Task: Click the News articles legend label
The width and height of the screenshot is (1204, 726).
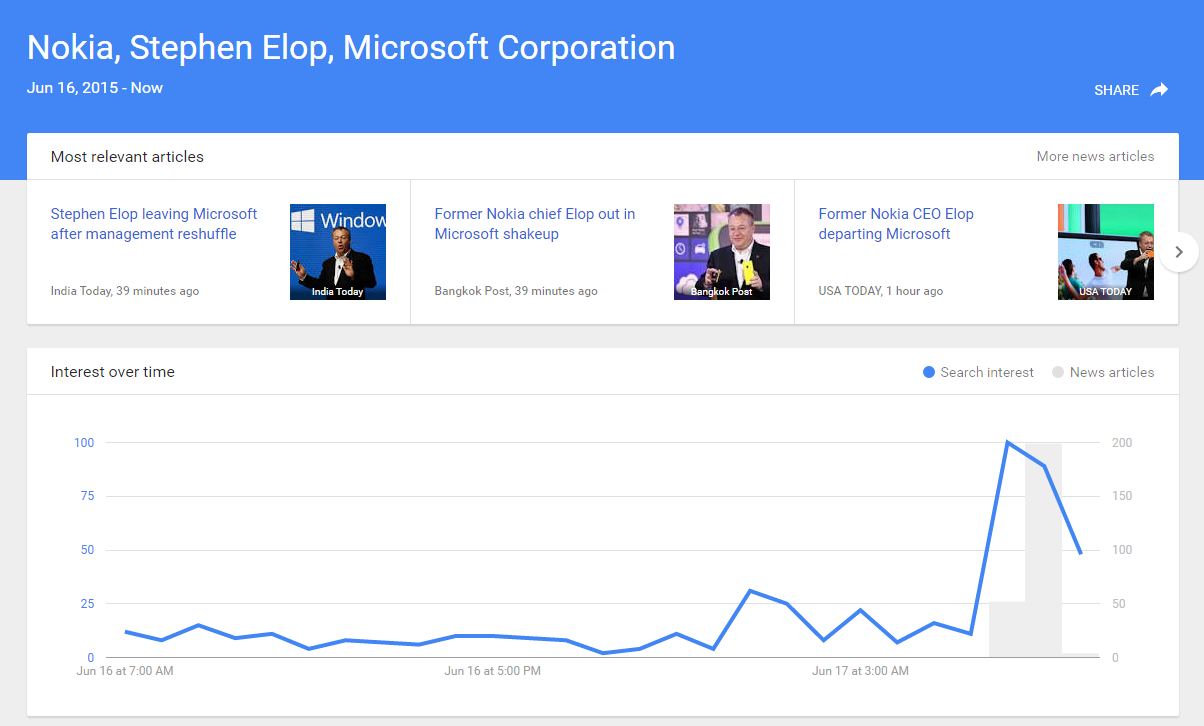Action: point(1112,372)
